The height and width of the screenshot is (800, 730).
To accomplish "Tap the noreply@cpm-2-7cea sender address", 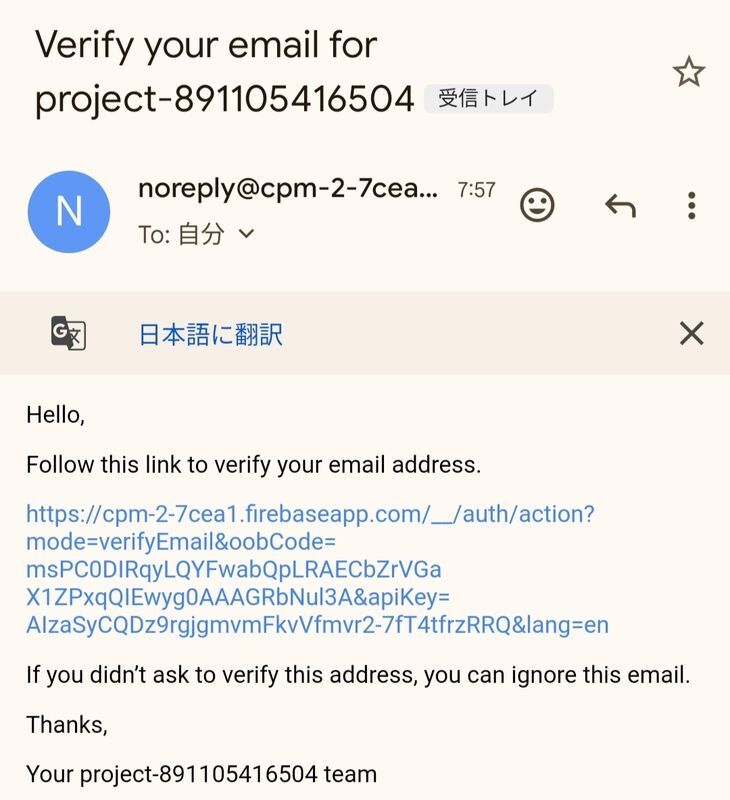I will pyautogui.click(x=288, y=189).
